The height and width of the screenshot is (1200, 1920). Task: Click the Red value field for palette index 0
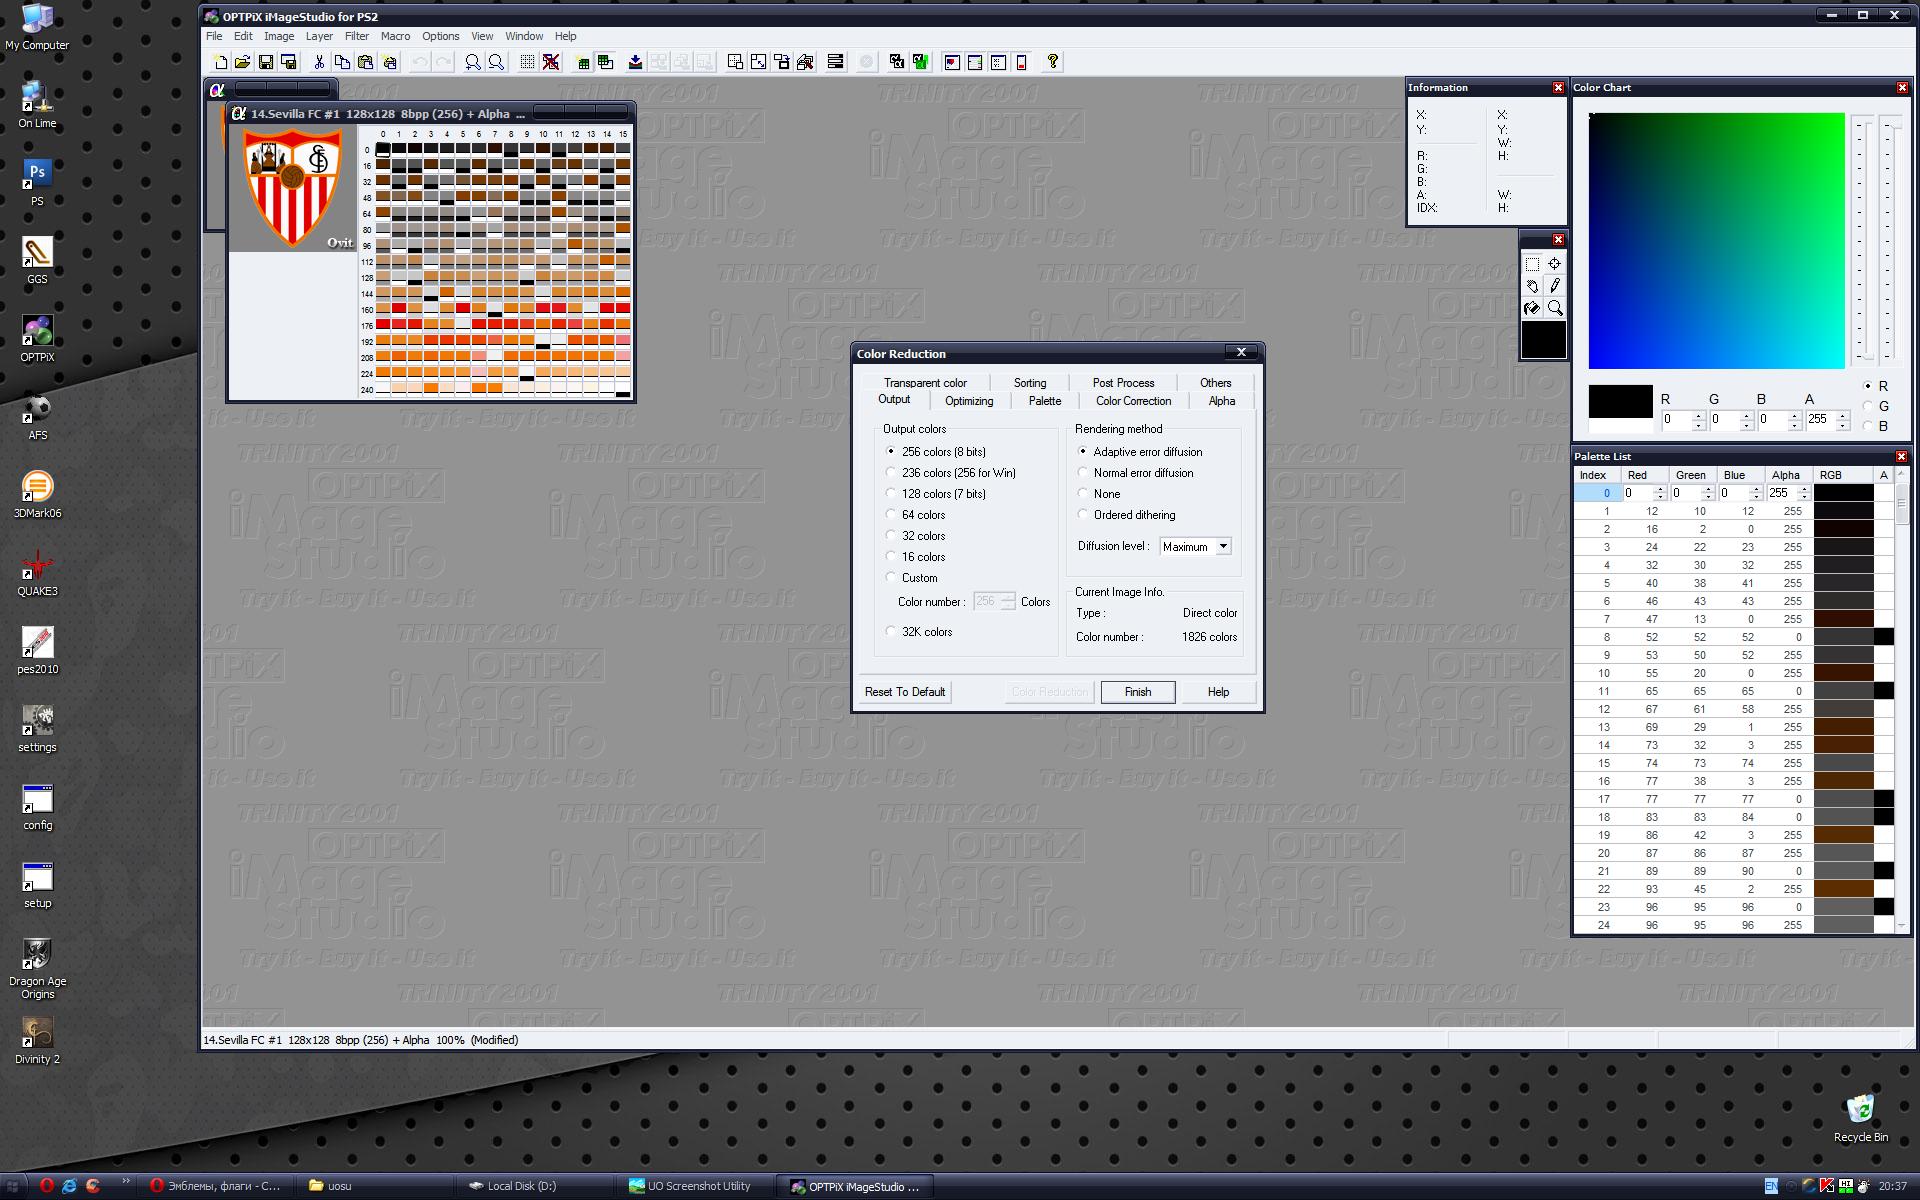coord(1637,493)
